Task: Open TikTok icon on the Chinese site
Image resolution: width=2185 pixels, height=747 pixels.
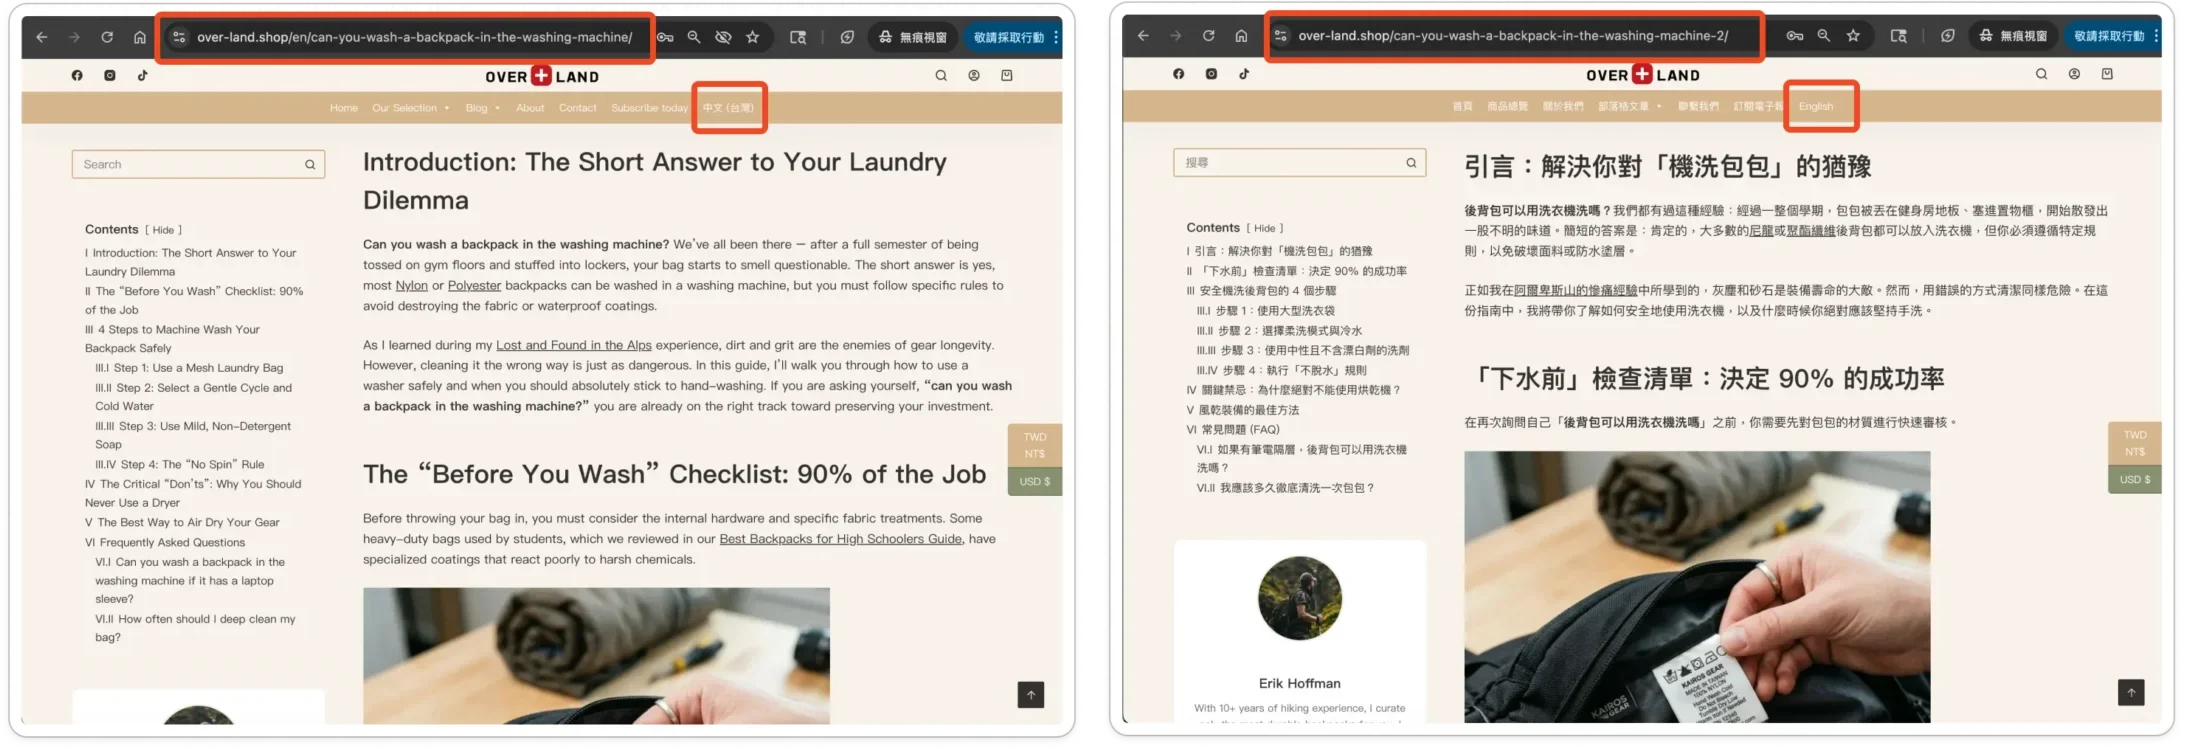Action: click(x=1244, y=73)
